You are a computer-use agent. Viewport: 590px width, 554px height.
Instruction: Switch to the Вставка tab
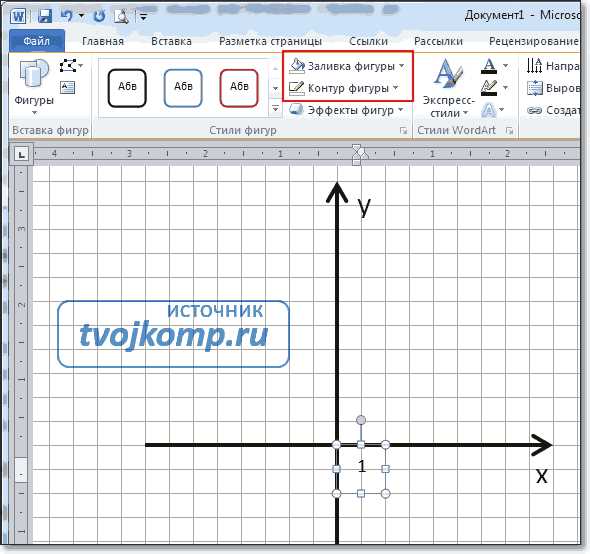171,41
